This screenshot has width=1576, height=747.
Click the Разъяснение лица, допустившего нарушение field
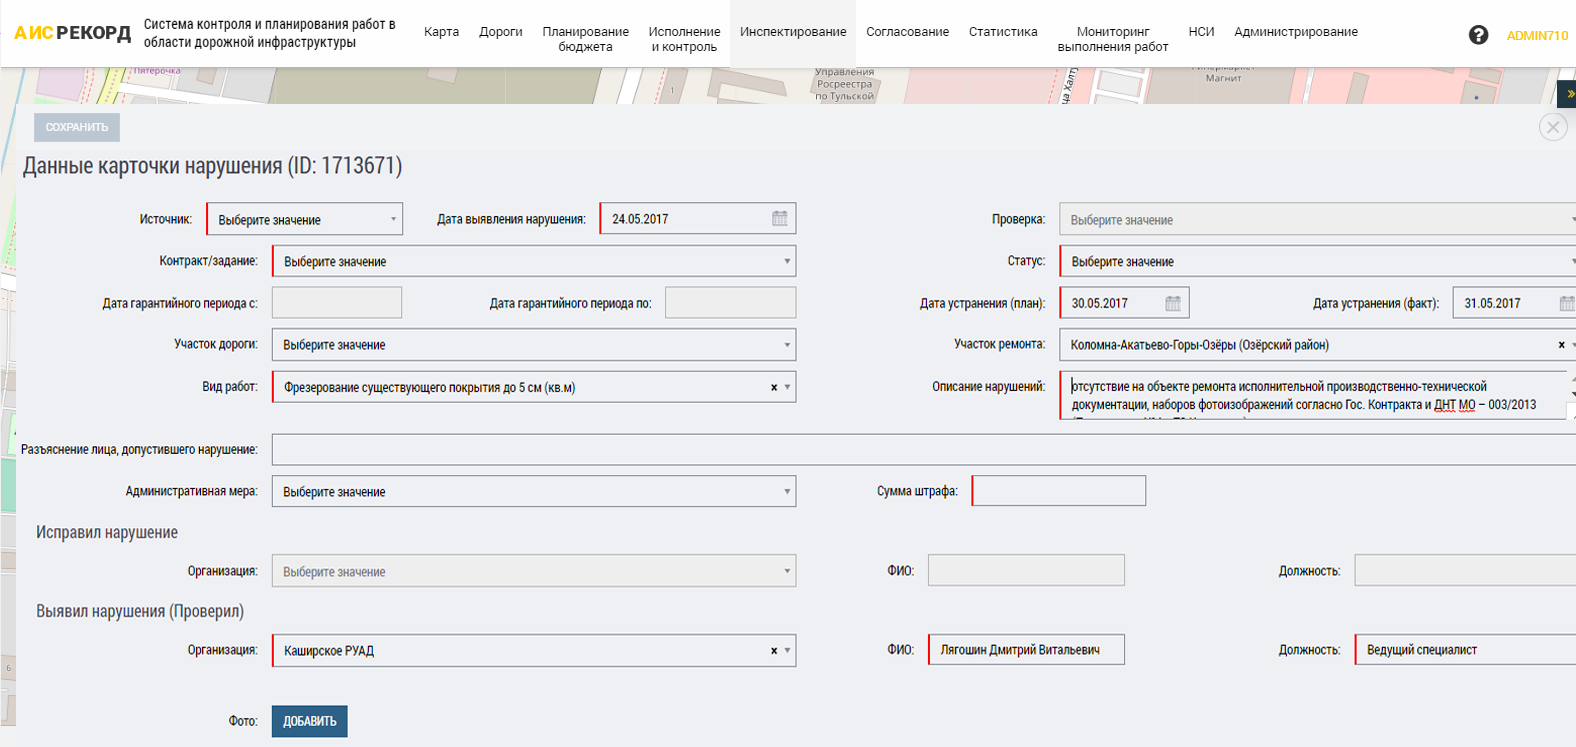click(924, 449)
